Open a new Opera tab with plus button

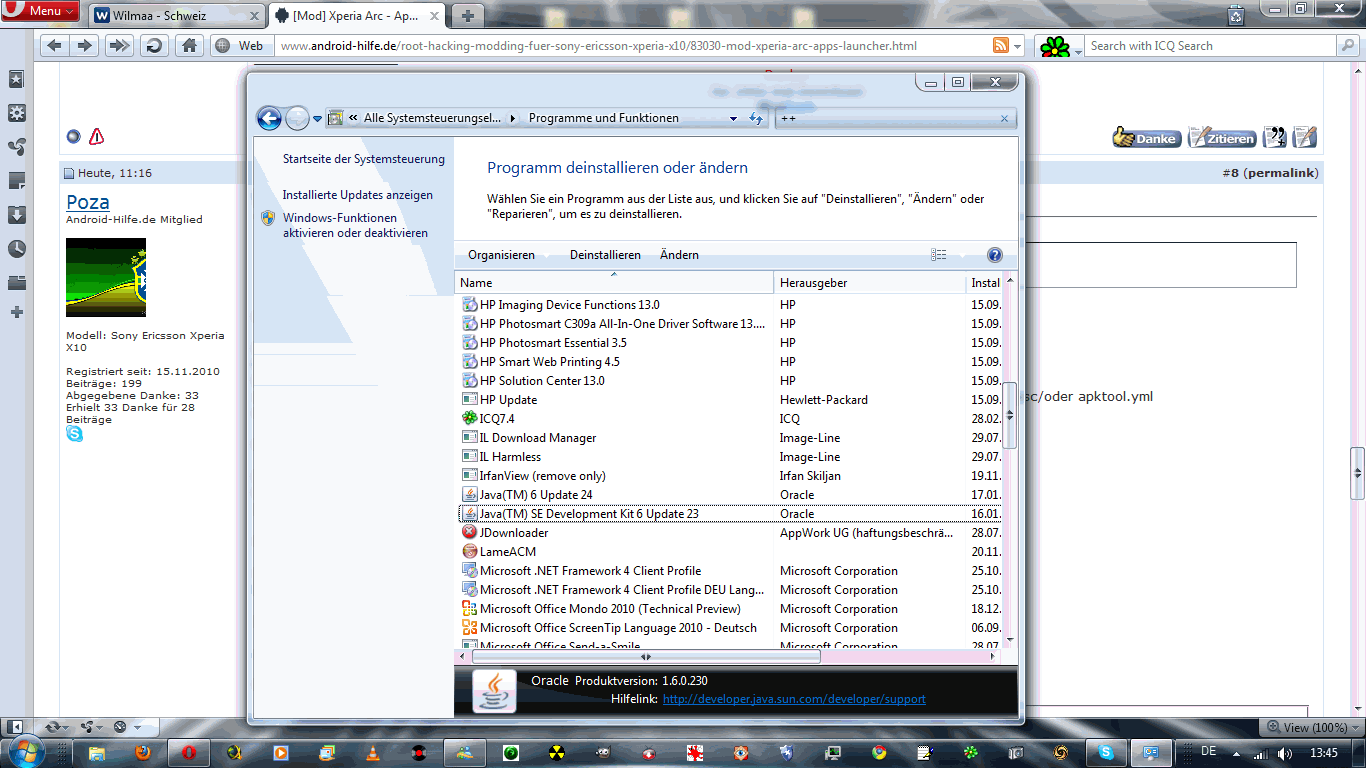467,16
